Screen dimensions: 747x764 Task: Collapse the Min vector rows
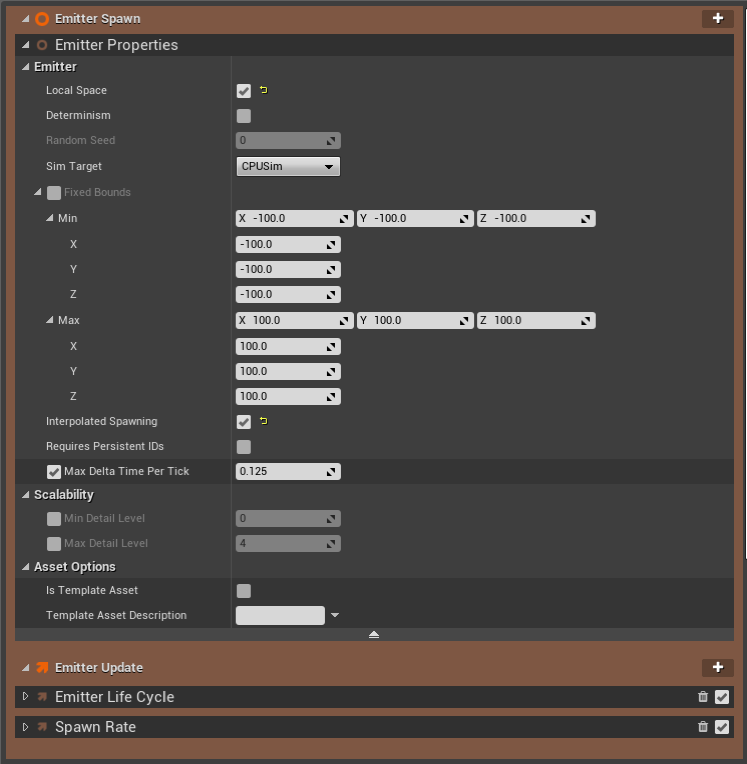pyautogui.click(x=50, y=218)
